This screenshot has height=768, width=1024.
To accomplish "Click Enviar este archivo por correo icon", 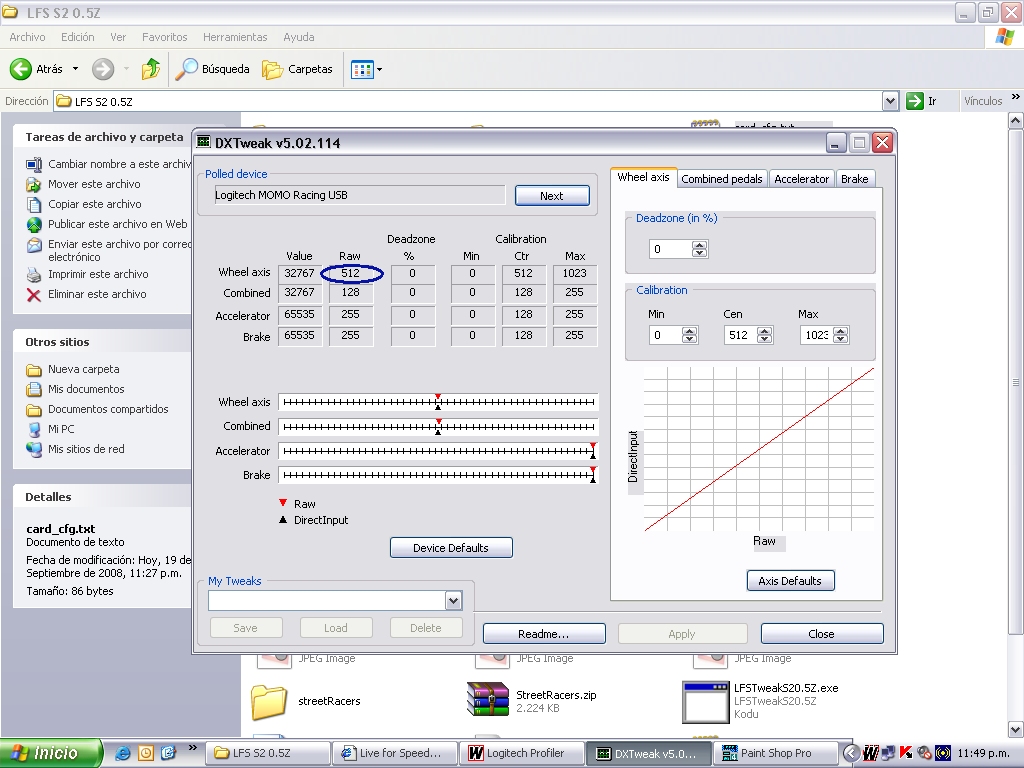I will [34, 245].
